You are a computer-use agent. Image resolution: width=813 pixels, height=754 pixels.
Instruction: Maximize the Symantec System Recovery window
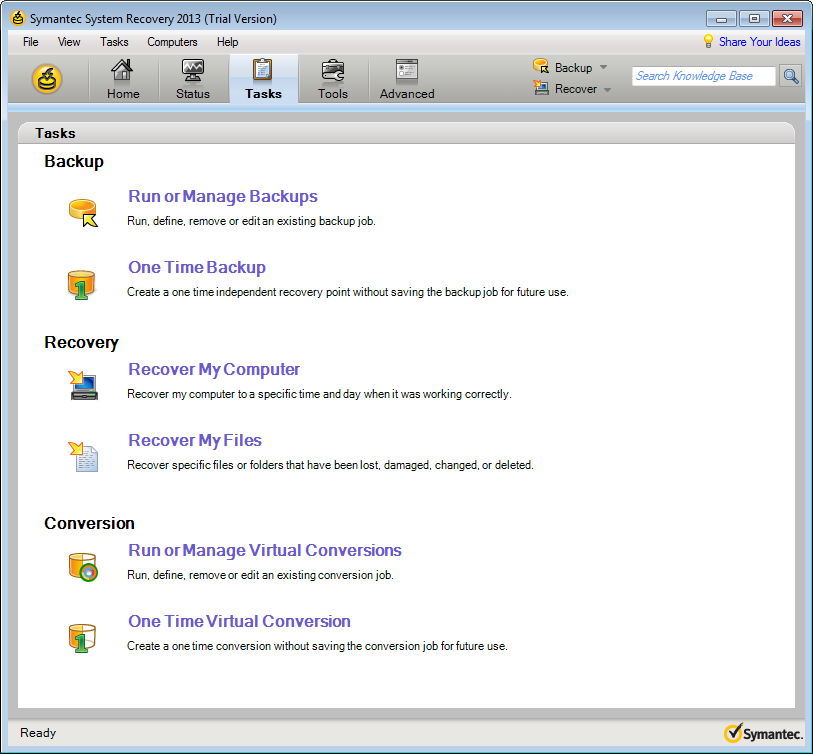(x=754, y=19)
